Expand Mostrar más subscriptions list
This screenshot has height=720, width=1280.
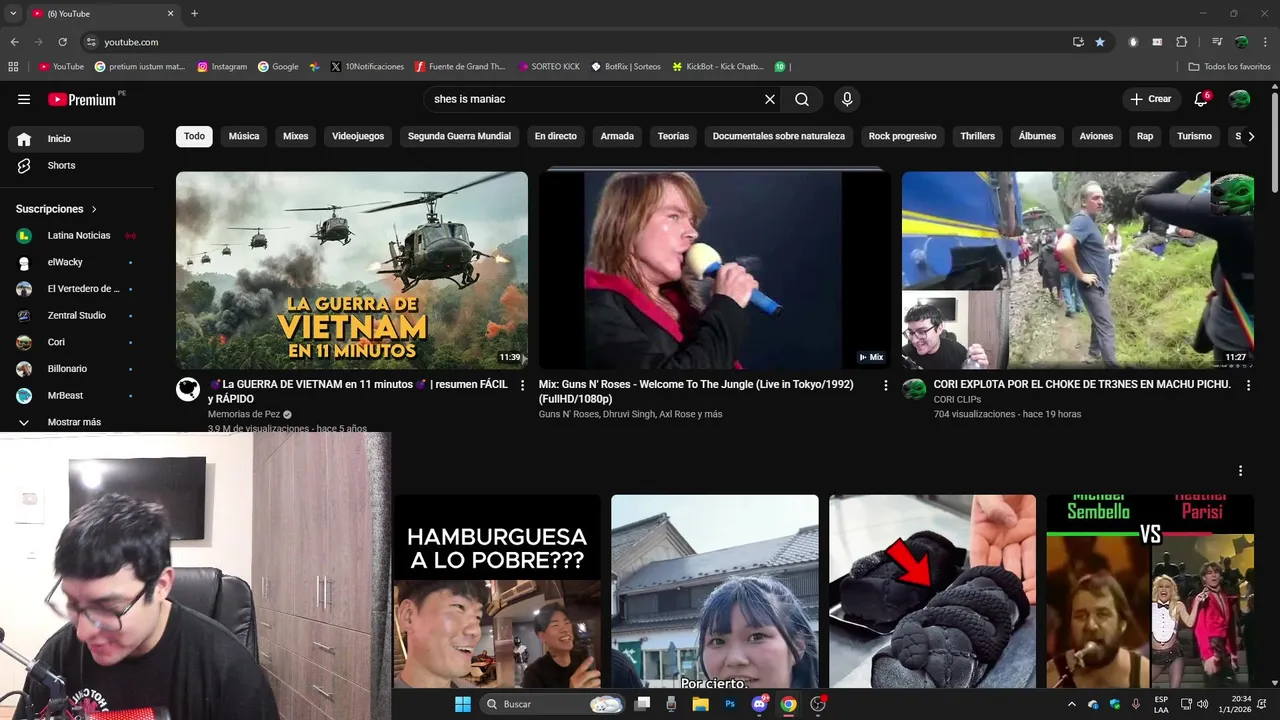point(76,422)
